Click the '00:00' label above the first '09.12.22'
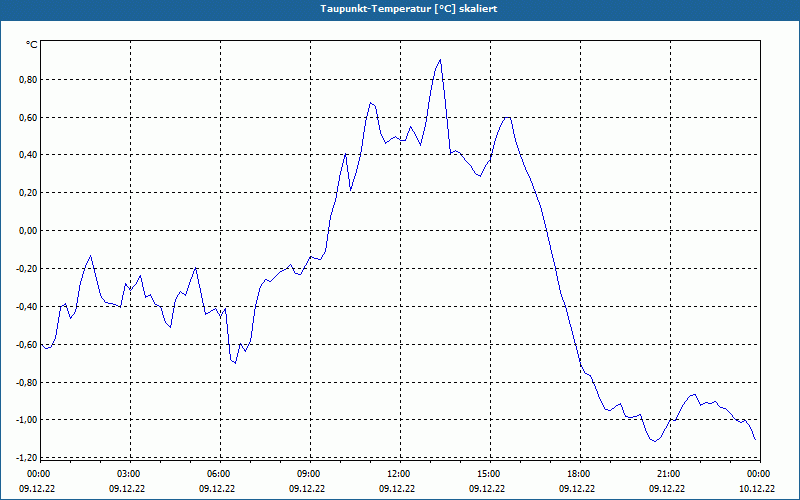The image size is (800, 500). click(39, 474)
